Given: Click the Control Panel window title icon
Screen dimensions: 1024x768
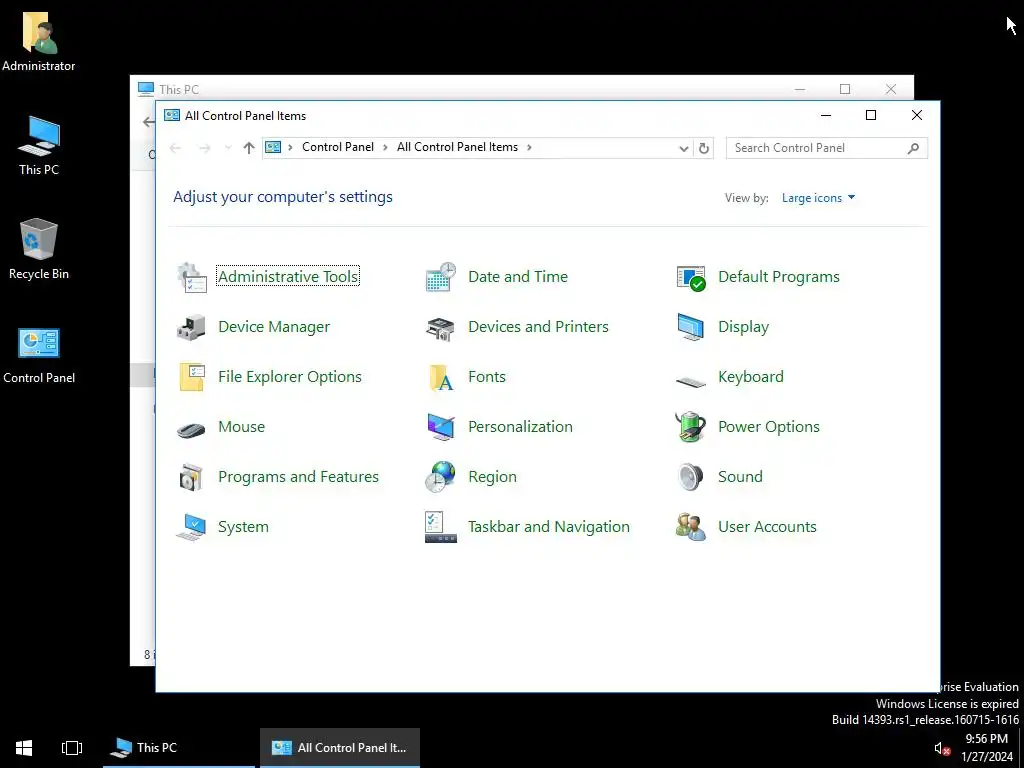Looking at the screenshot, I should [x=172, y=116].
